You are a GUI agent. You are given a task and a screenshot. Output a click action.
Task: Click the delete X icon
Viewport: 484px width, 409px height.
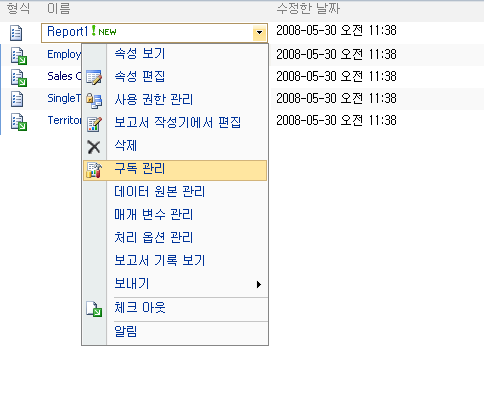point(94,147)
